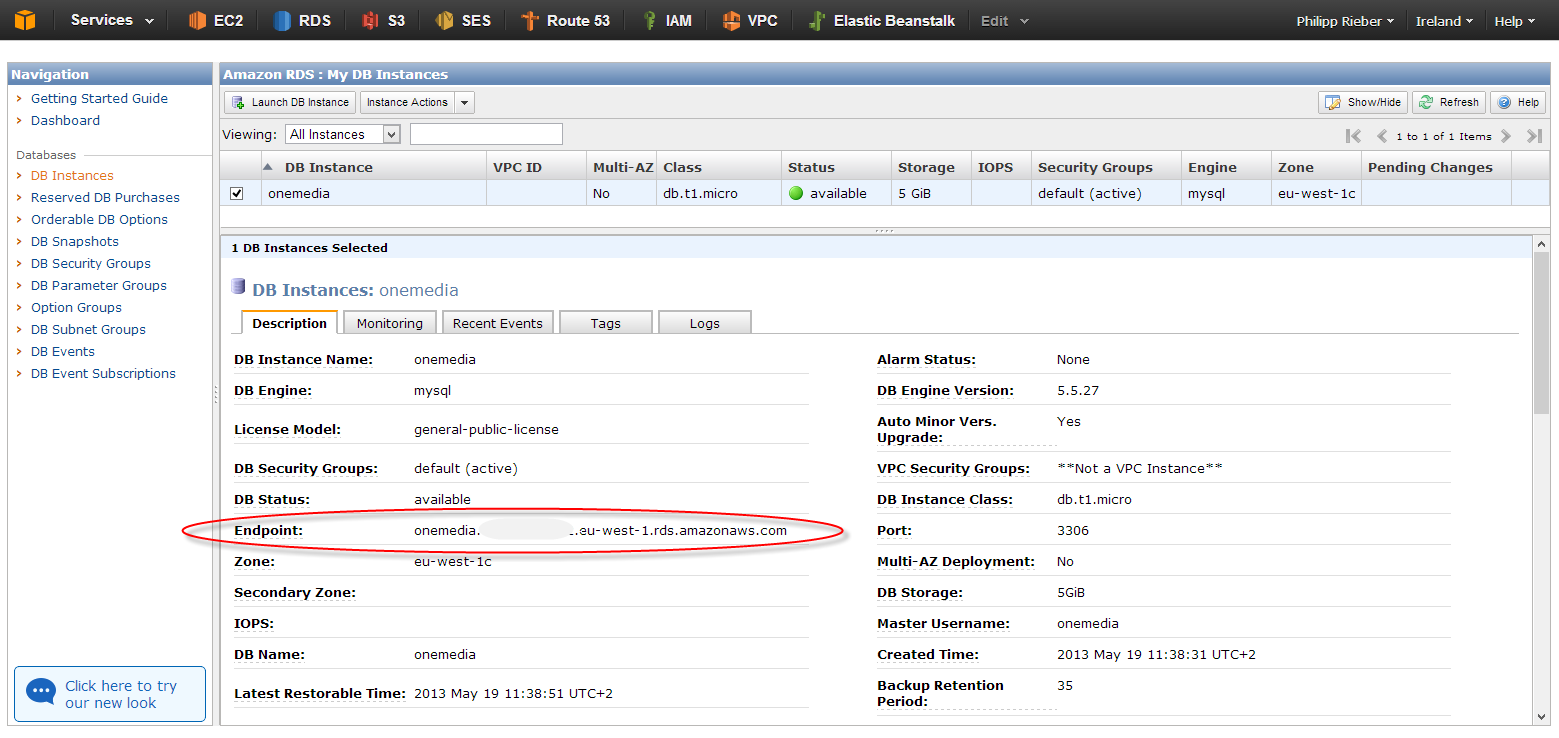Open the Philipp Rieber account menu
Screen dimensions: 1559x738
point(1345,21)
